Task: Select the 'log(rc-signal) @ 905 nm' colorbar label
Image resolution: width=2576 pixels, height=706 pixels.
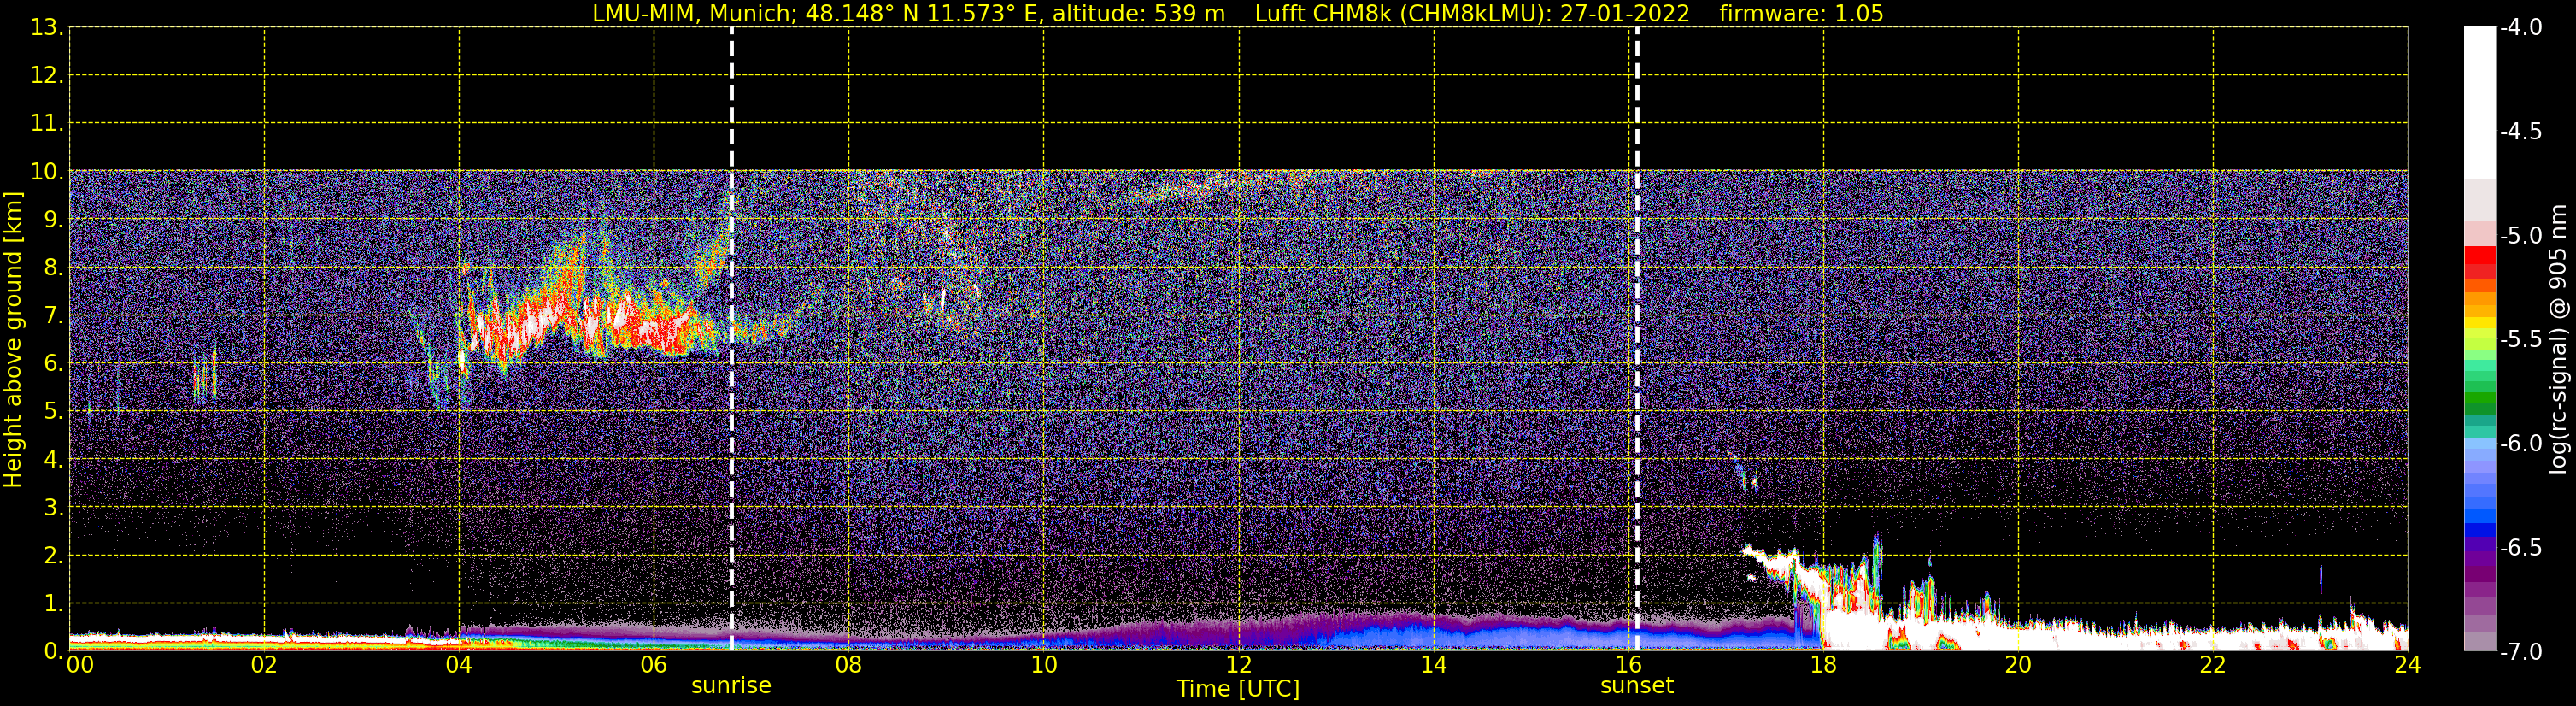Action: (x=2558, y=339)
